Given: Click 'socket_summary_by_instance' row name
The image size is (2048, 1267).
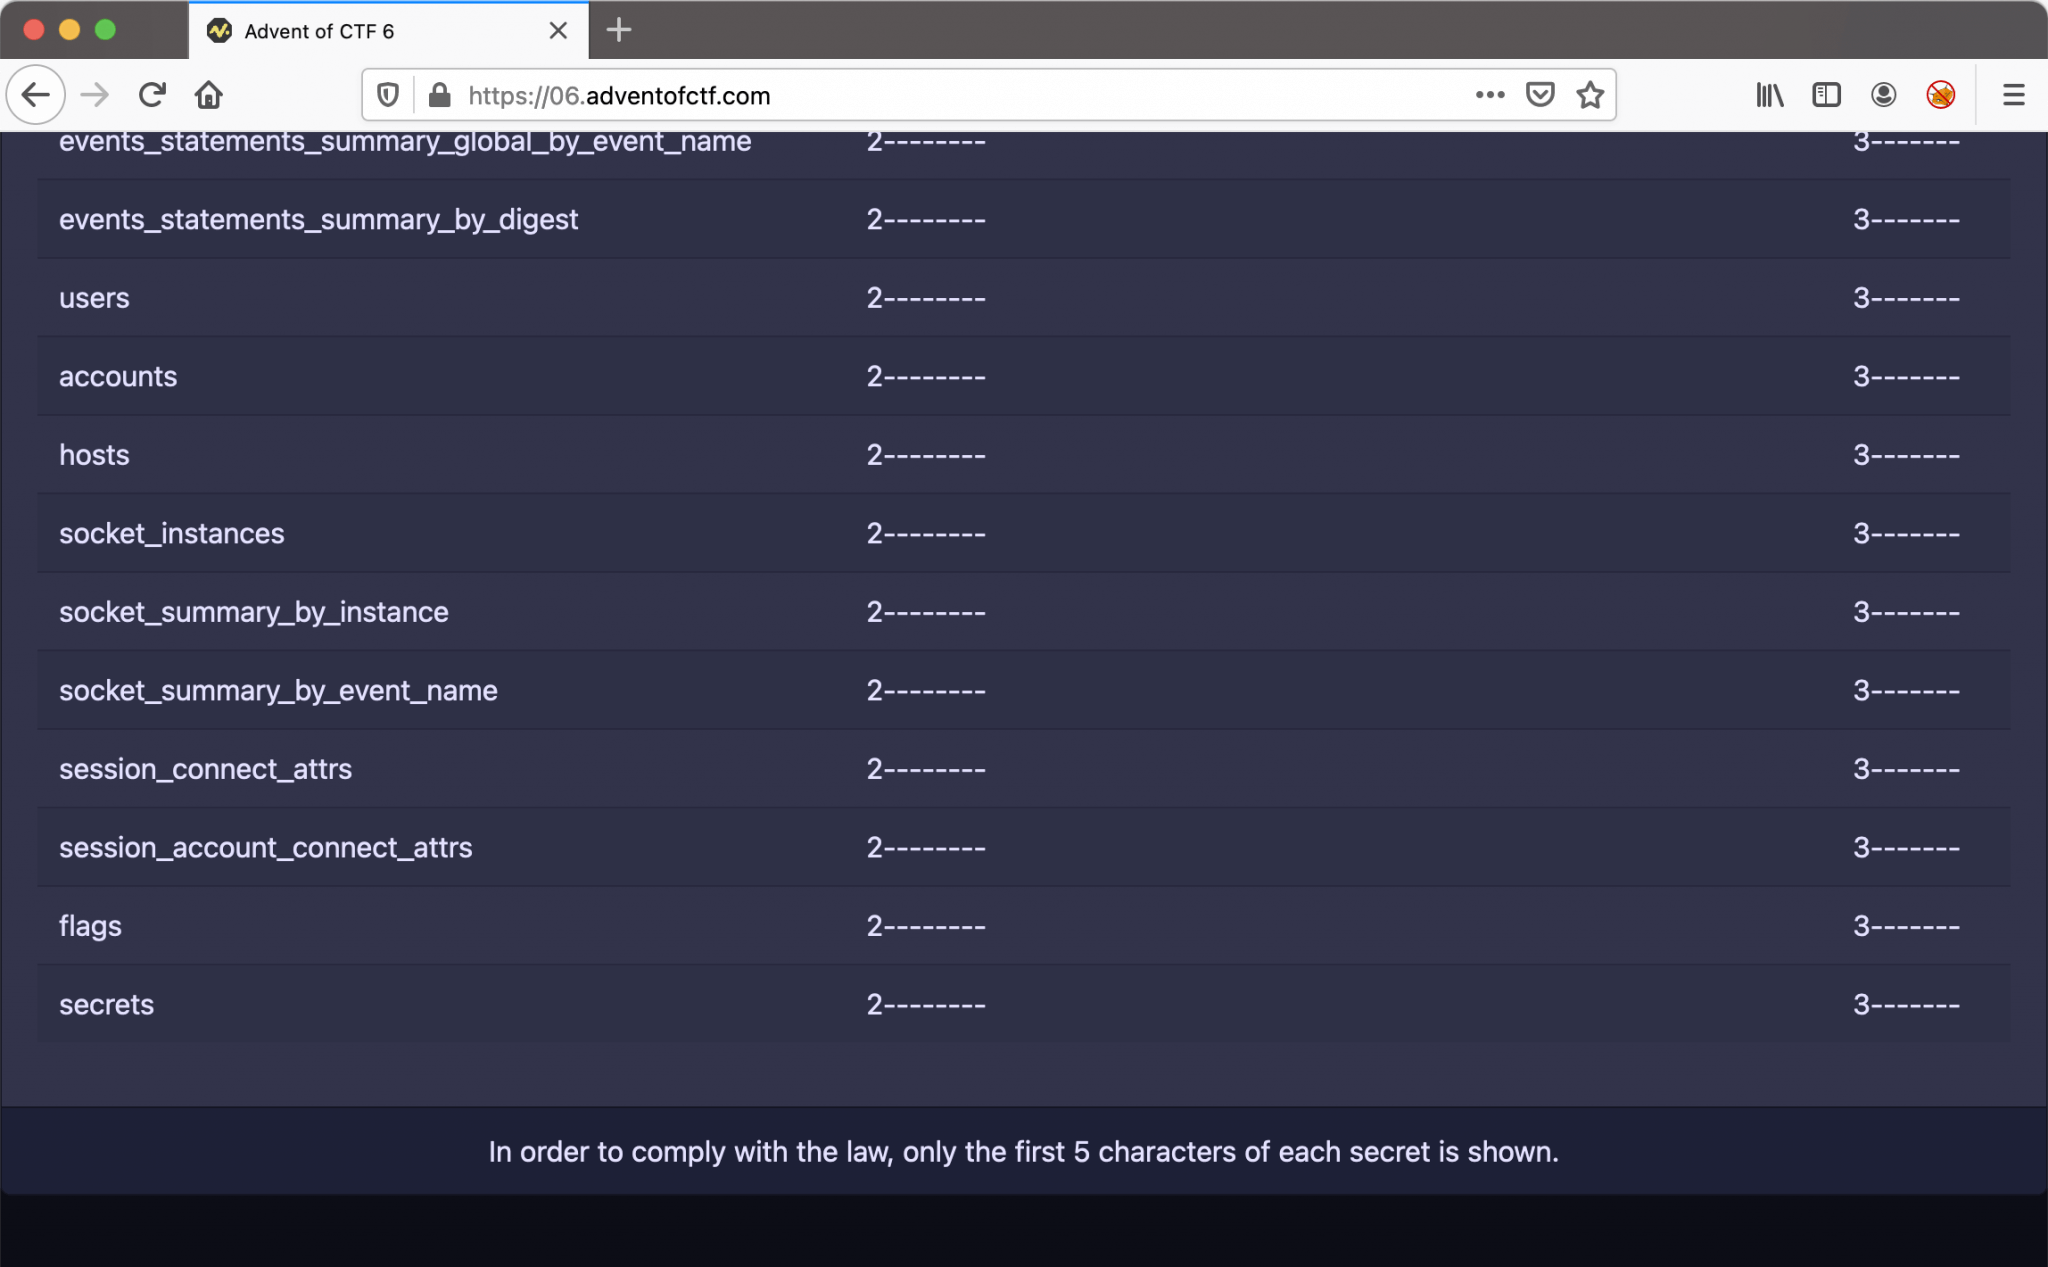Looking at the screenshot, I should 254,612.
